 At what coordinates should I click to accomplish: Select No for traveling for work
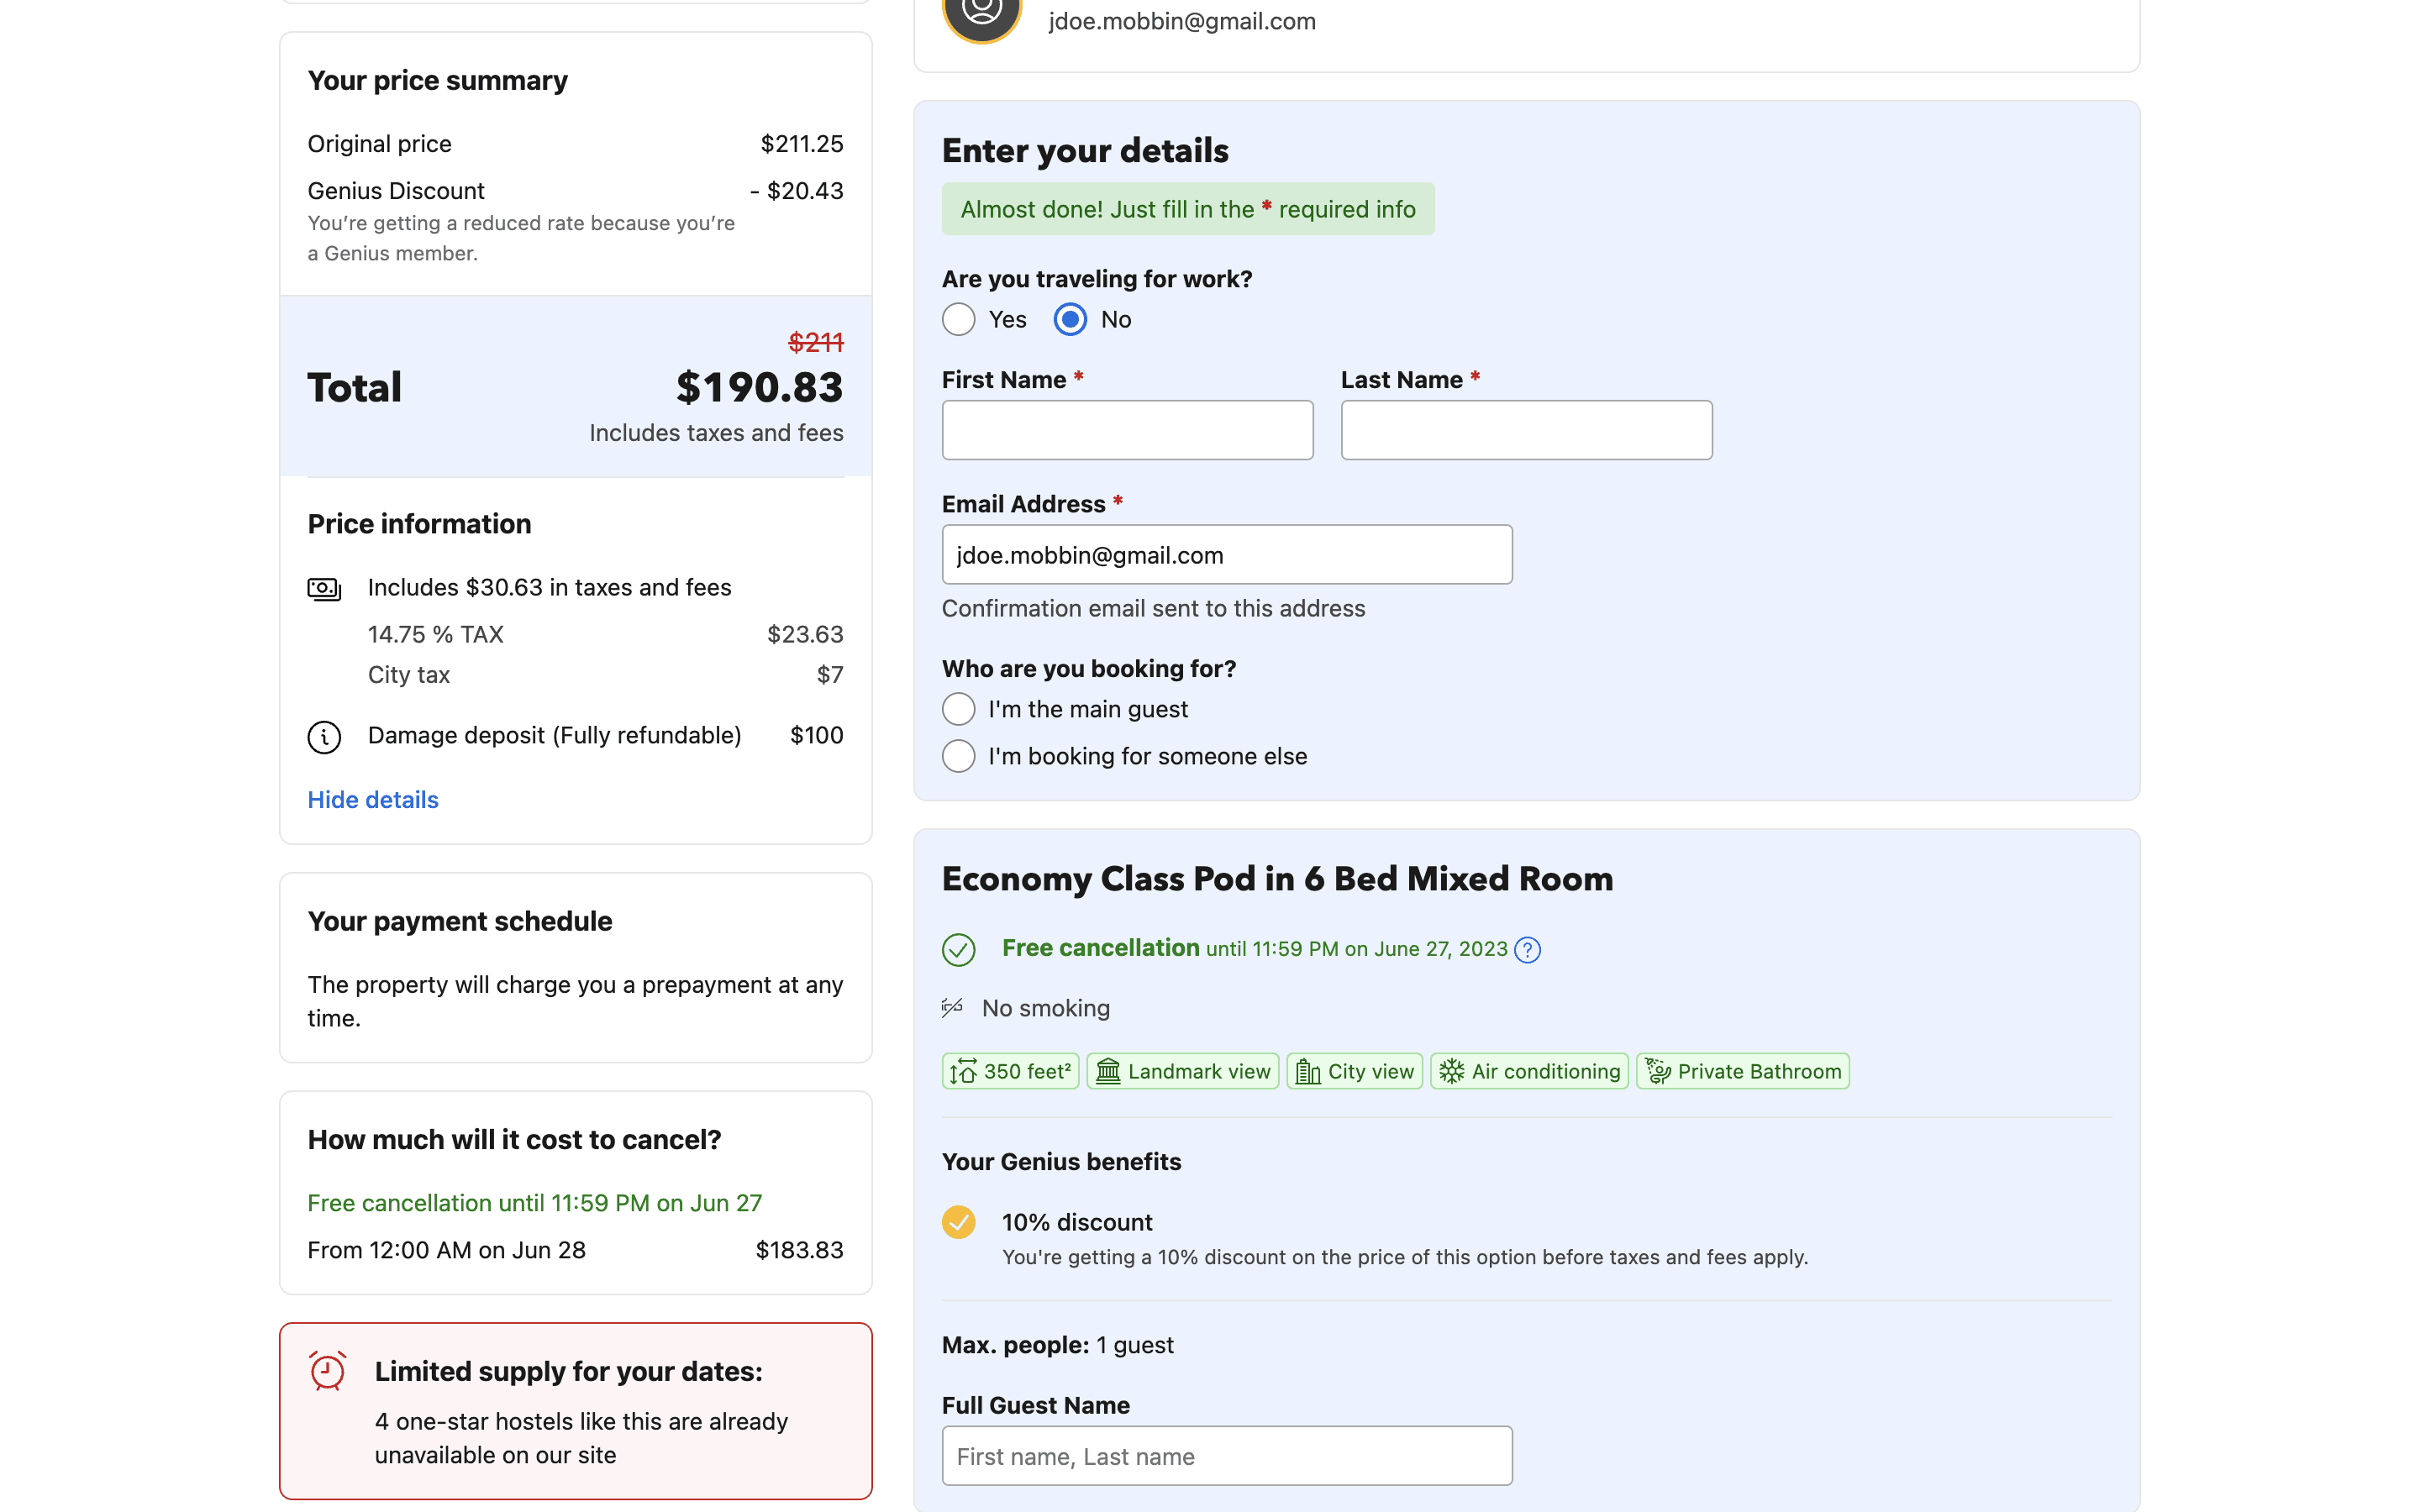1070,320
